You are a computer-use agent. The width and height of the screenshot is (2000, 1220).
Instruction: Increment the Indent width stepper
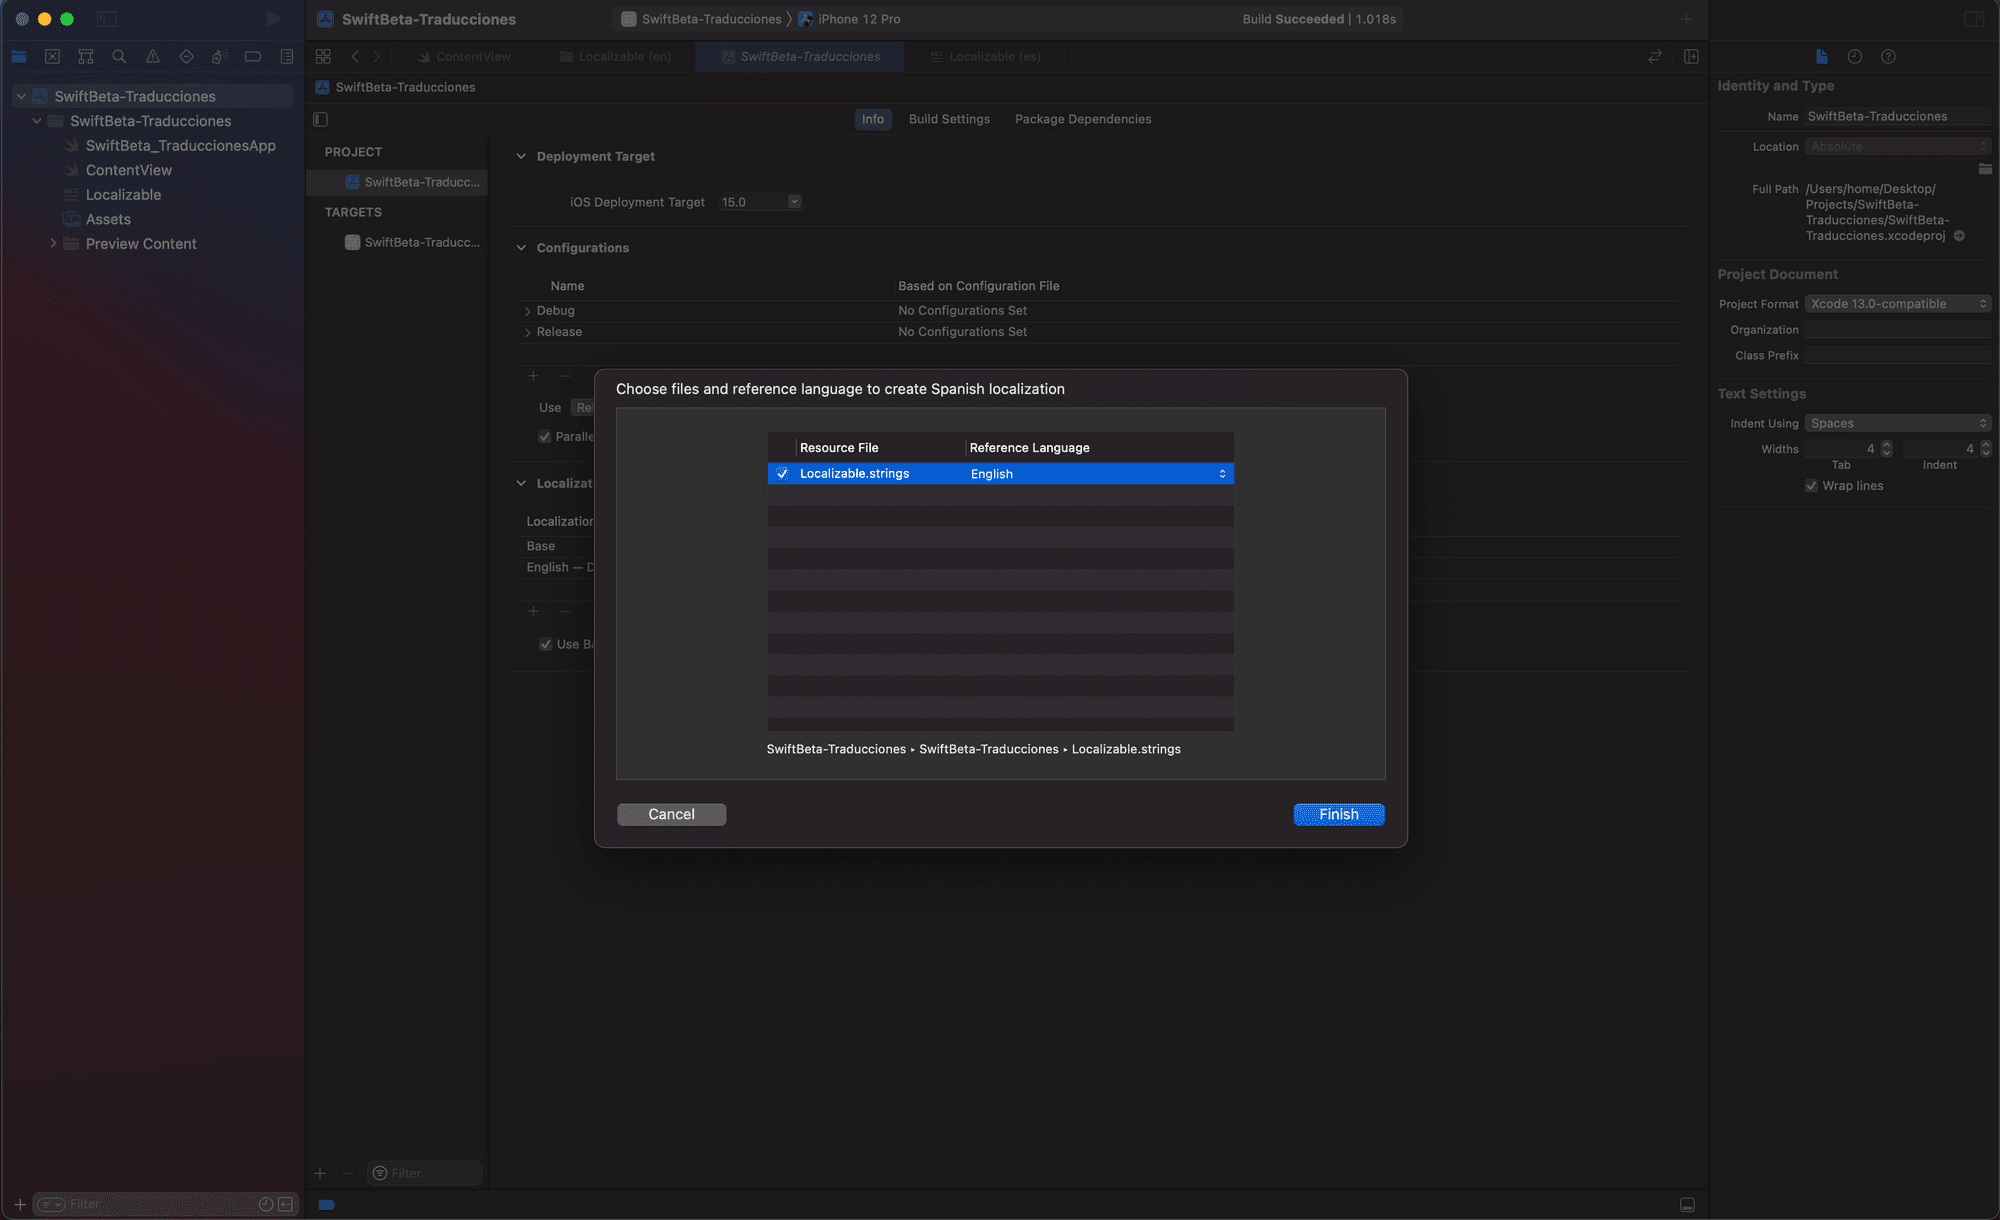tap(1986, 445)
